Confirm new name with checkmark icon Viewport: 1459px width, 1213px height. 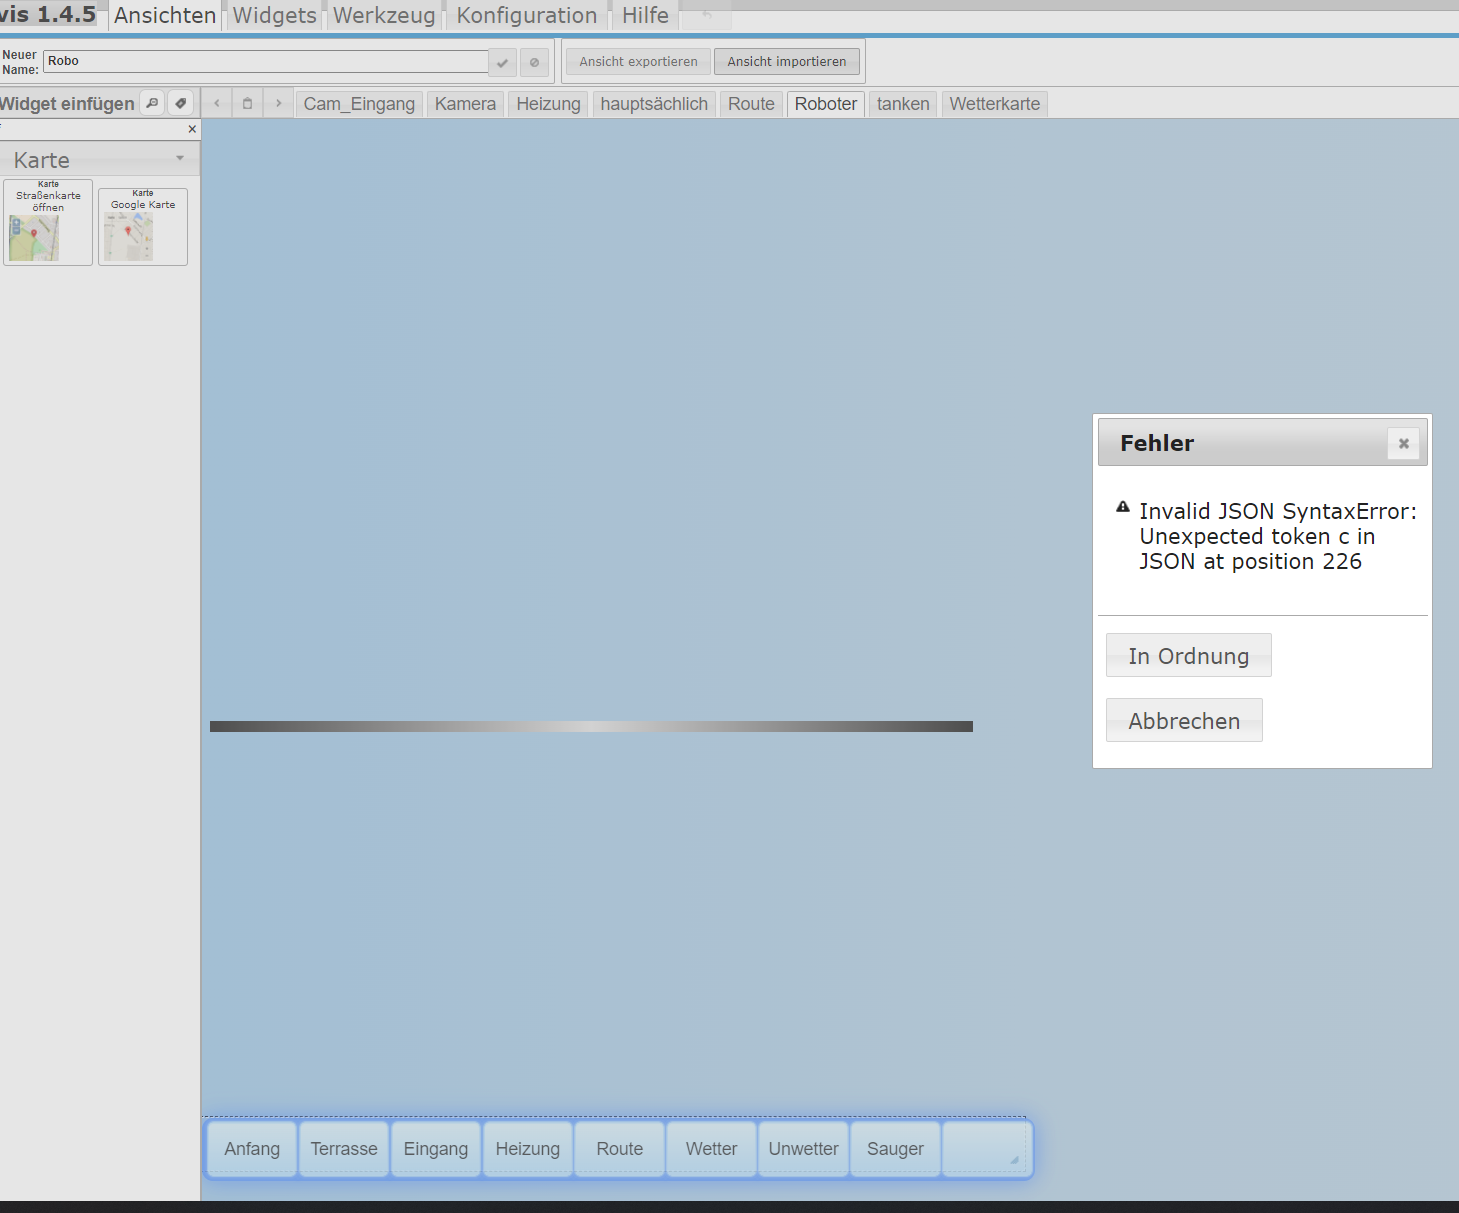click(x=502, y=62)
